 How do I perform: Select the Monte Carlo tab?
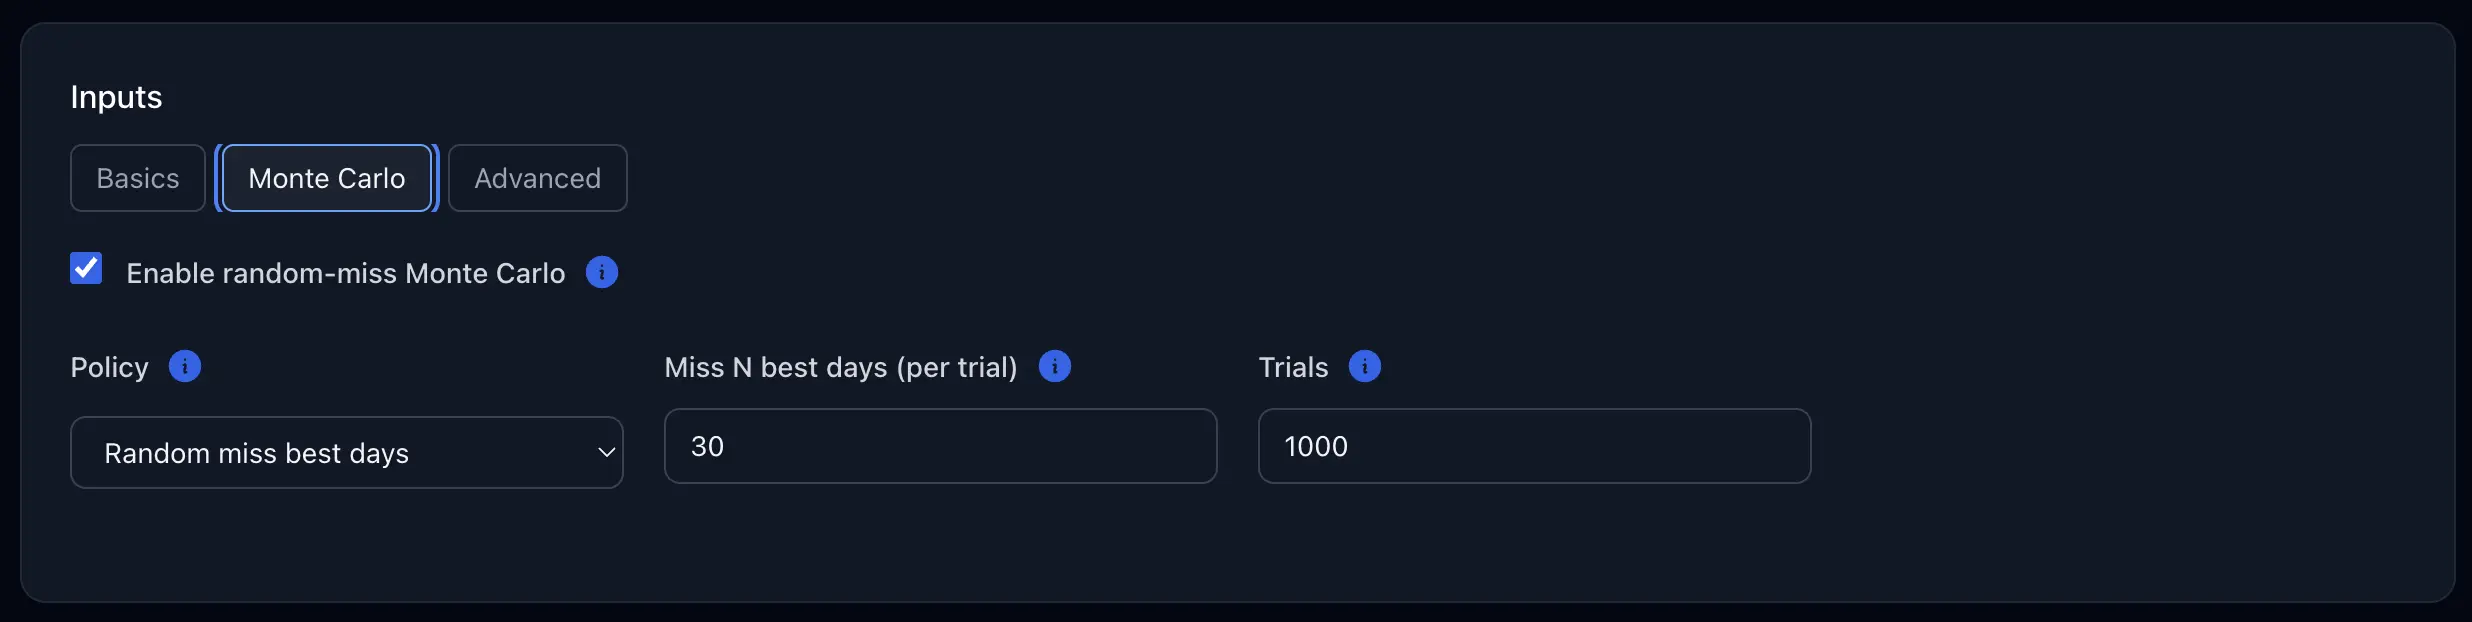[327, 178]
